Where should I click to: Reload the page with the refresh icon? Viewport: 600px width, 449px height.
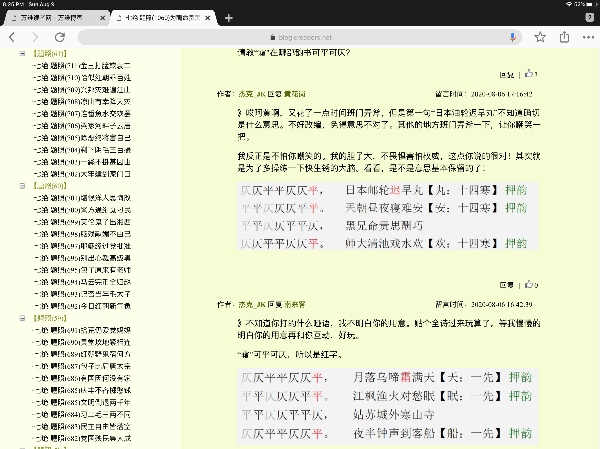60,37
